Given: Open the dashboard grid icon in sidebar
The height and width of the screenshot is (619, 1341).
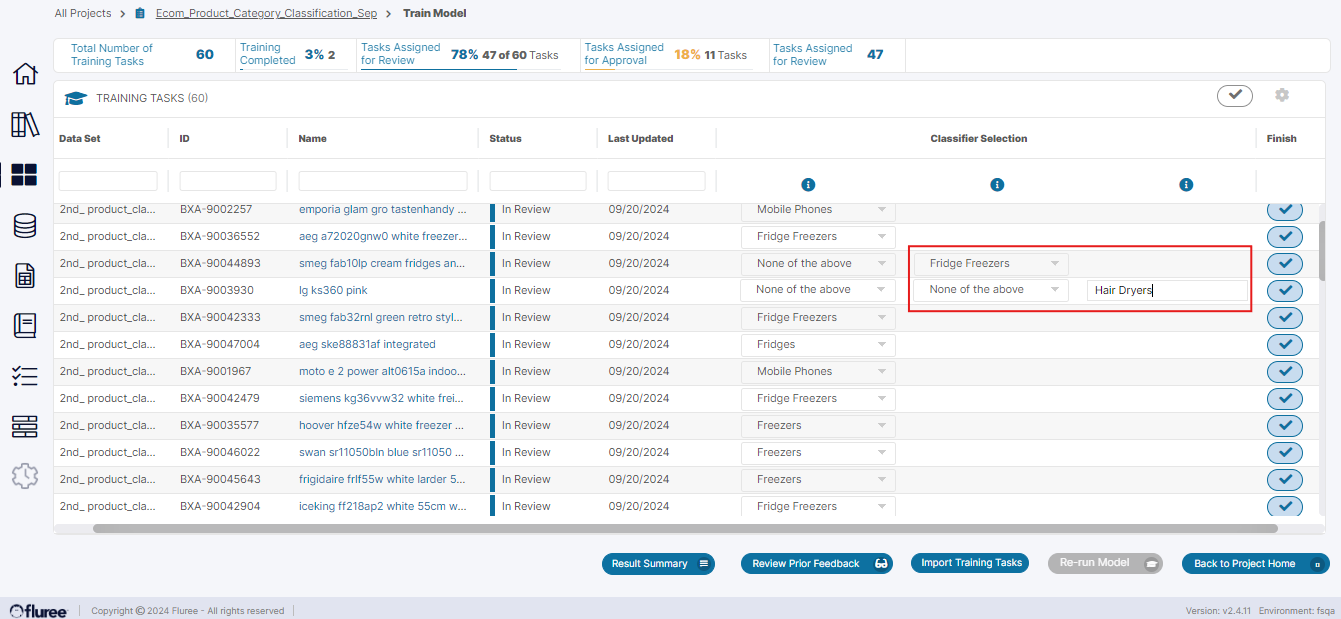Looking at the screenshot, I should click(x=24, y=174).
